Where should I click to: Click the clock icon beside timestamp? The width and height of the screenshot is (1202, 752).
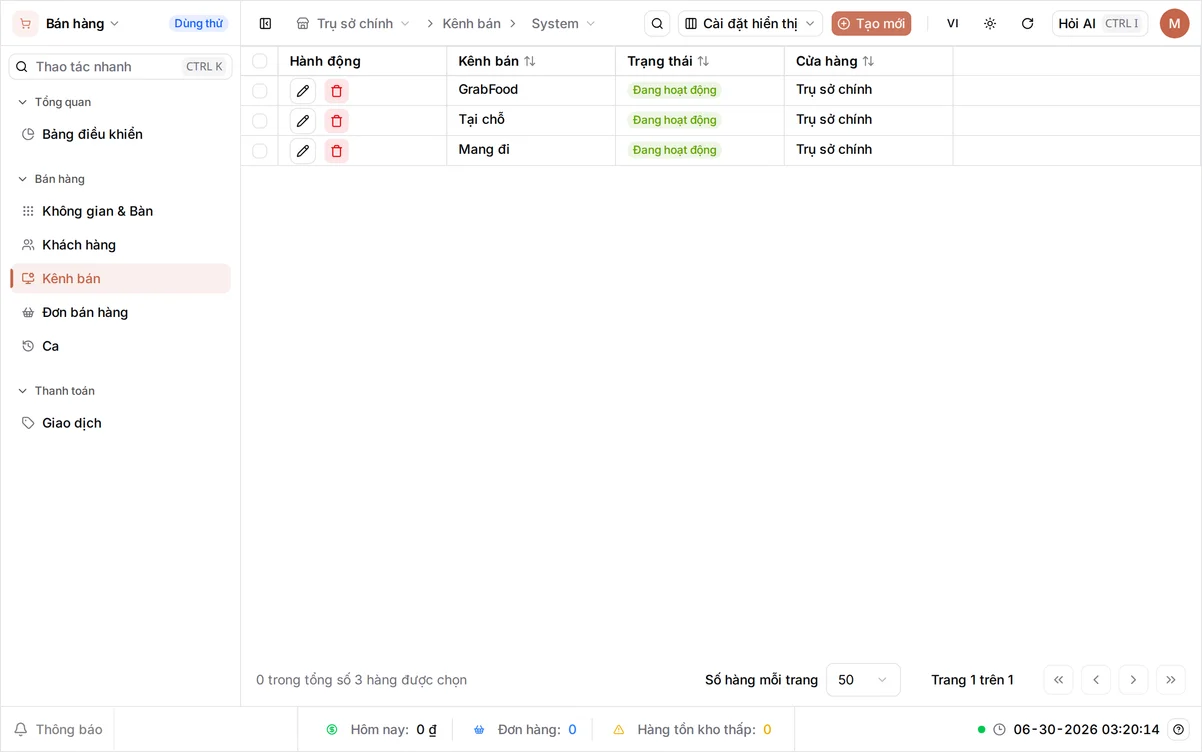pos(999,729)
